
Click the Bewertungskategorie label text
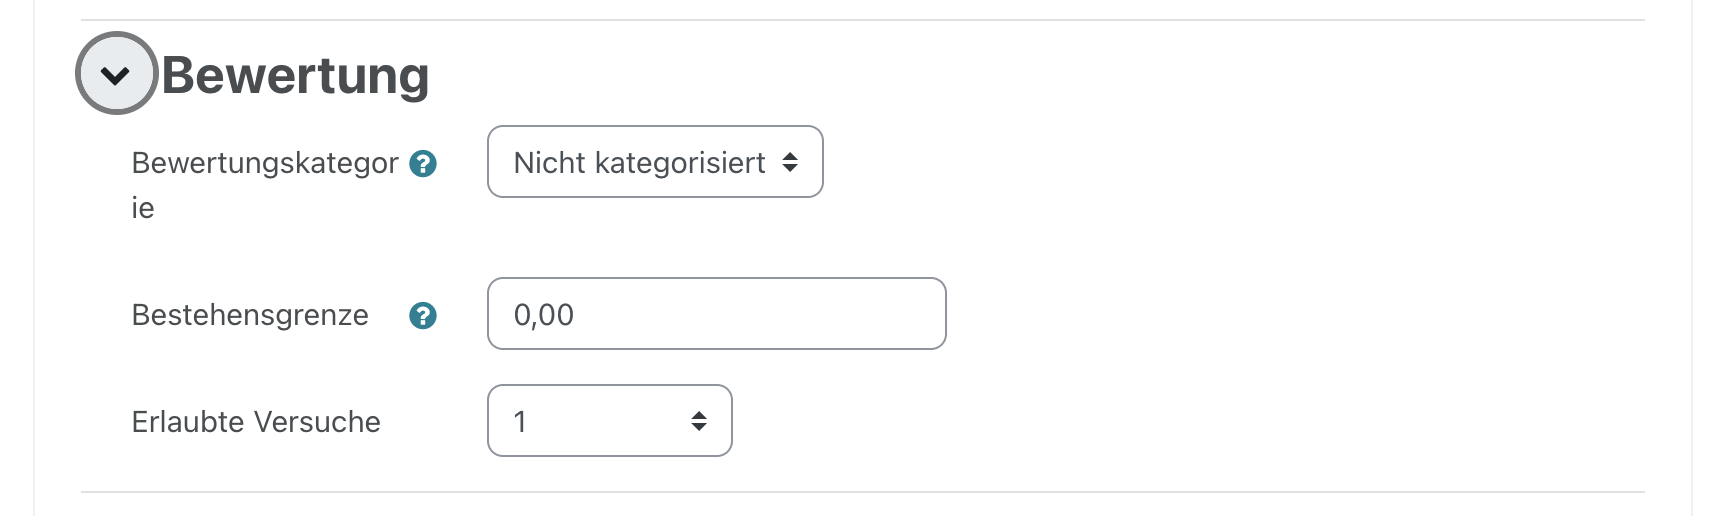coord(265,163)
